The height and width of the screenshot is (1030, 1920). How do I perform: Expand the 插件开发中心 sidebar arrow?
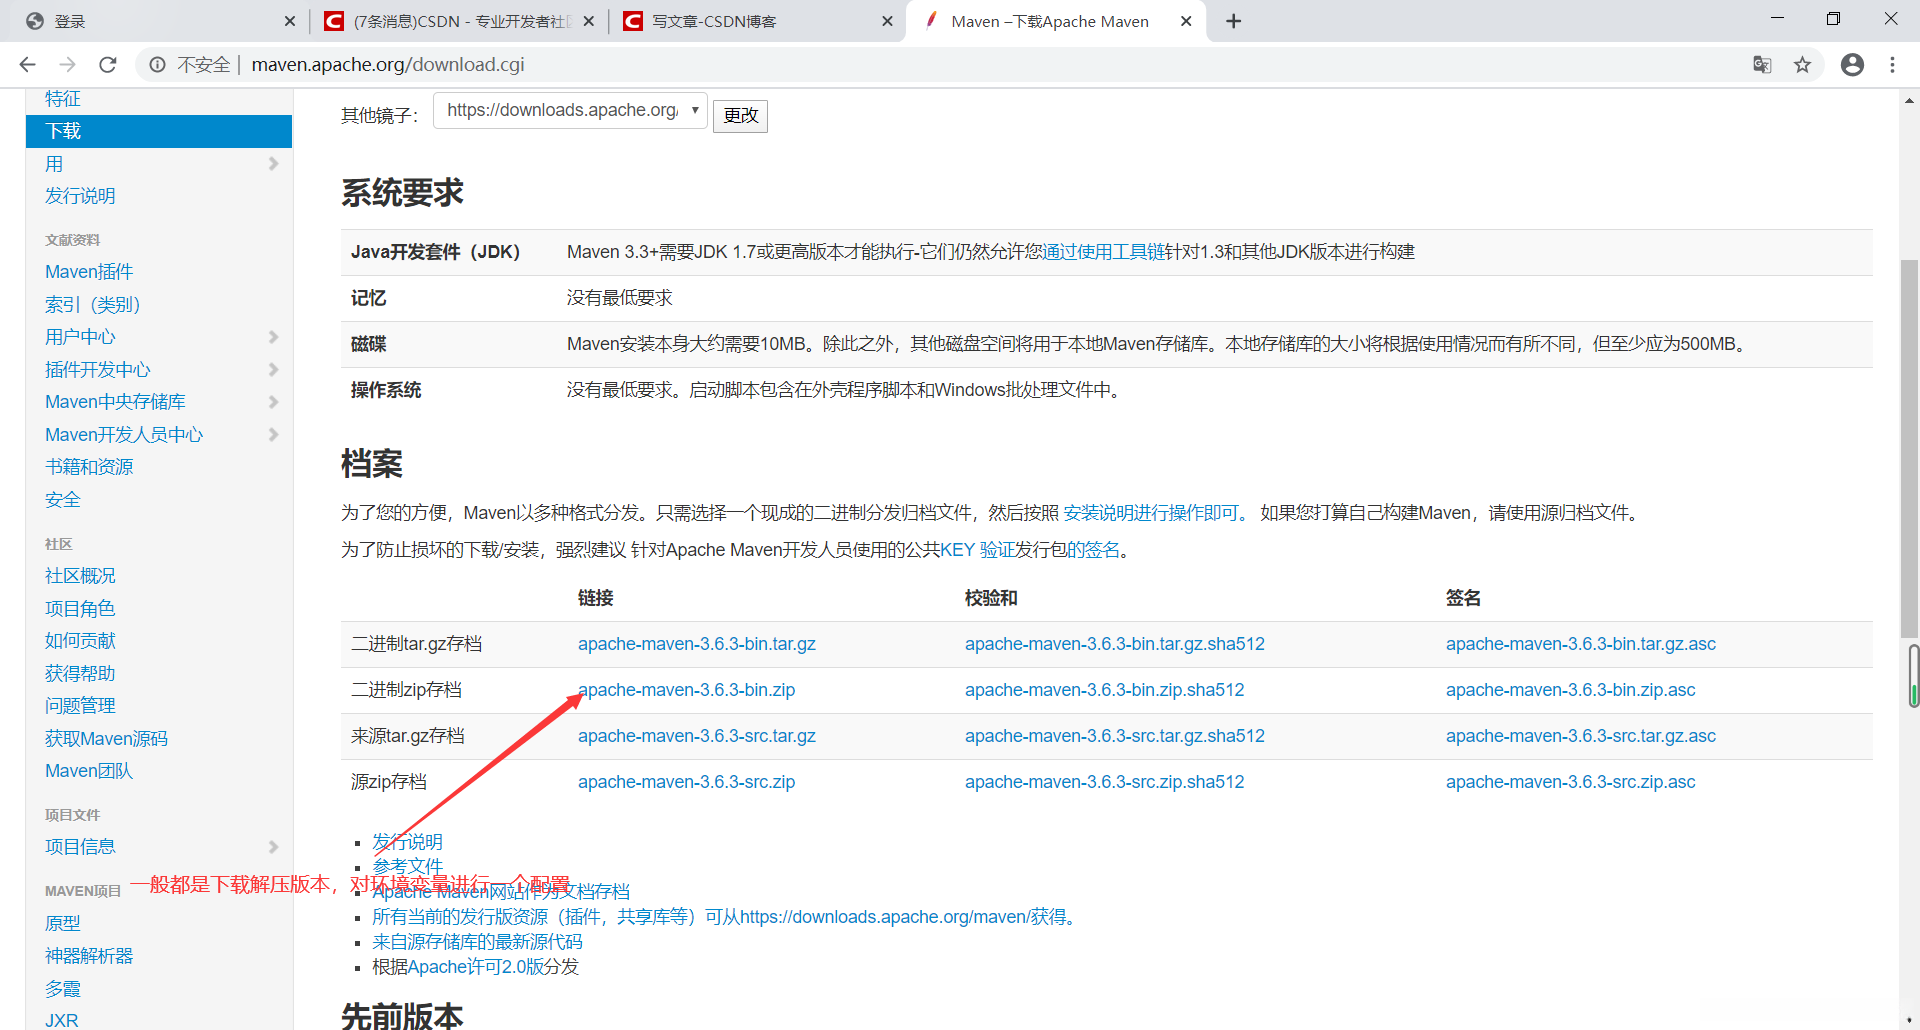click(x=273, y=370)
